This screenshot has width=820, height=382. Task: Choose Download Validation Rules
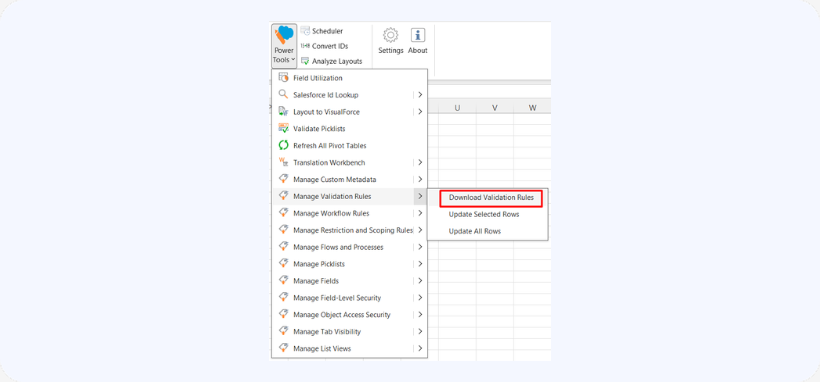[491, 198]
